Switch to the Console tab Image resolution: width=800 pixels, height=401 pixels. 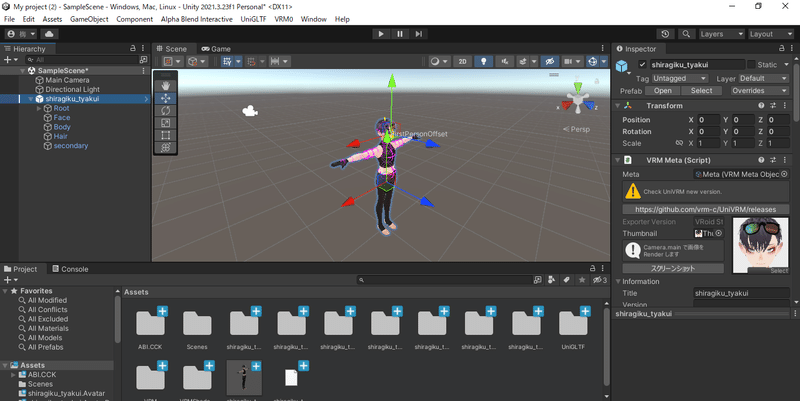tap(70, 269)
